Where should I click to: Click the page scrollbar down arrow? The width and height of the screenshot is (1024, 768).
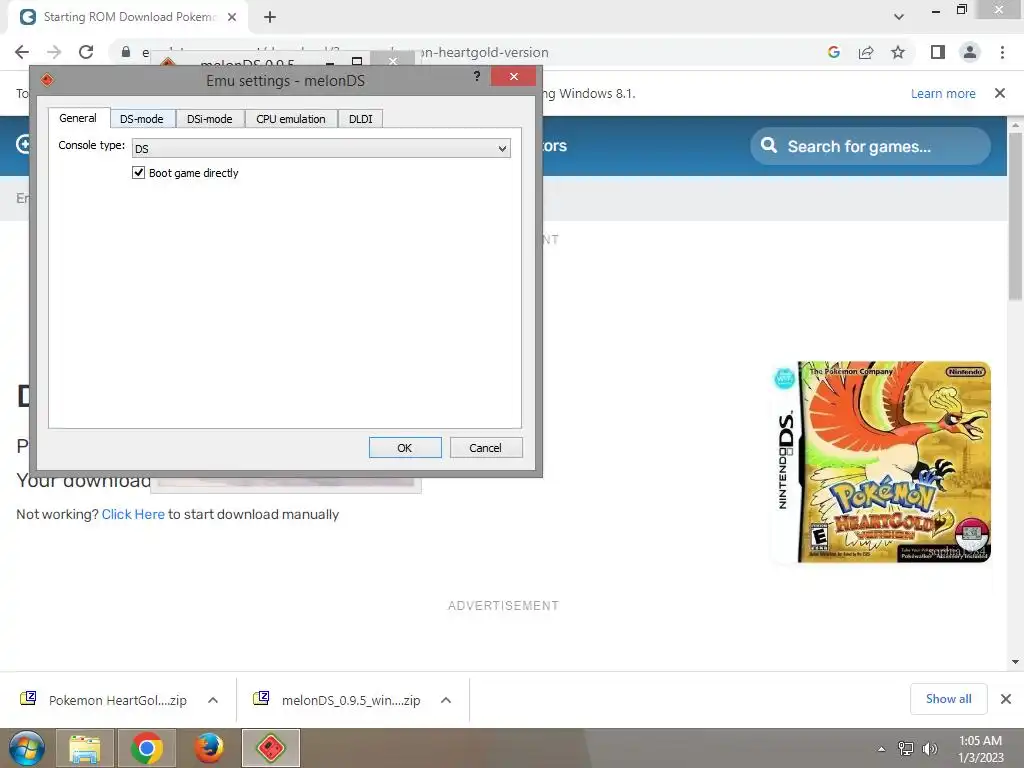pos(1016,662)
